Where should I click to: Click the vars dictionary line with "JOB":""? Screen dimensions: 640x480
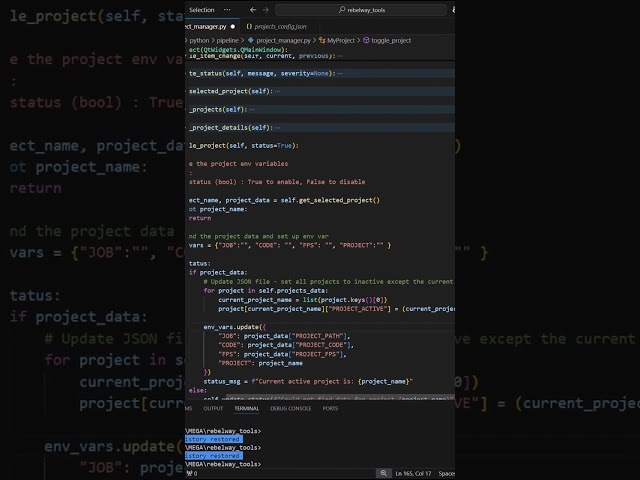[x=290, y=245]
